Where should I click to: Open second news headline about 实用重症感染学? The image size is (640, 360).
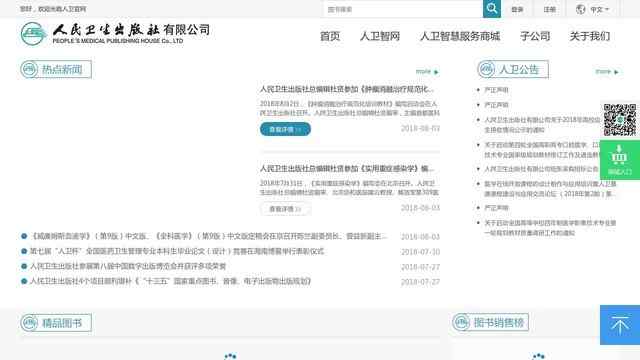347,169
